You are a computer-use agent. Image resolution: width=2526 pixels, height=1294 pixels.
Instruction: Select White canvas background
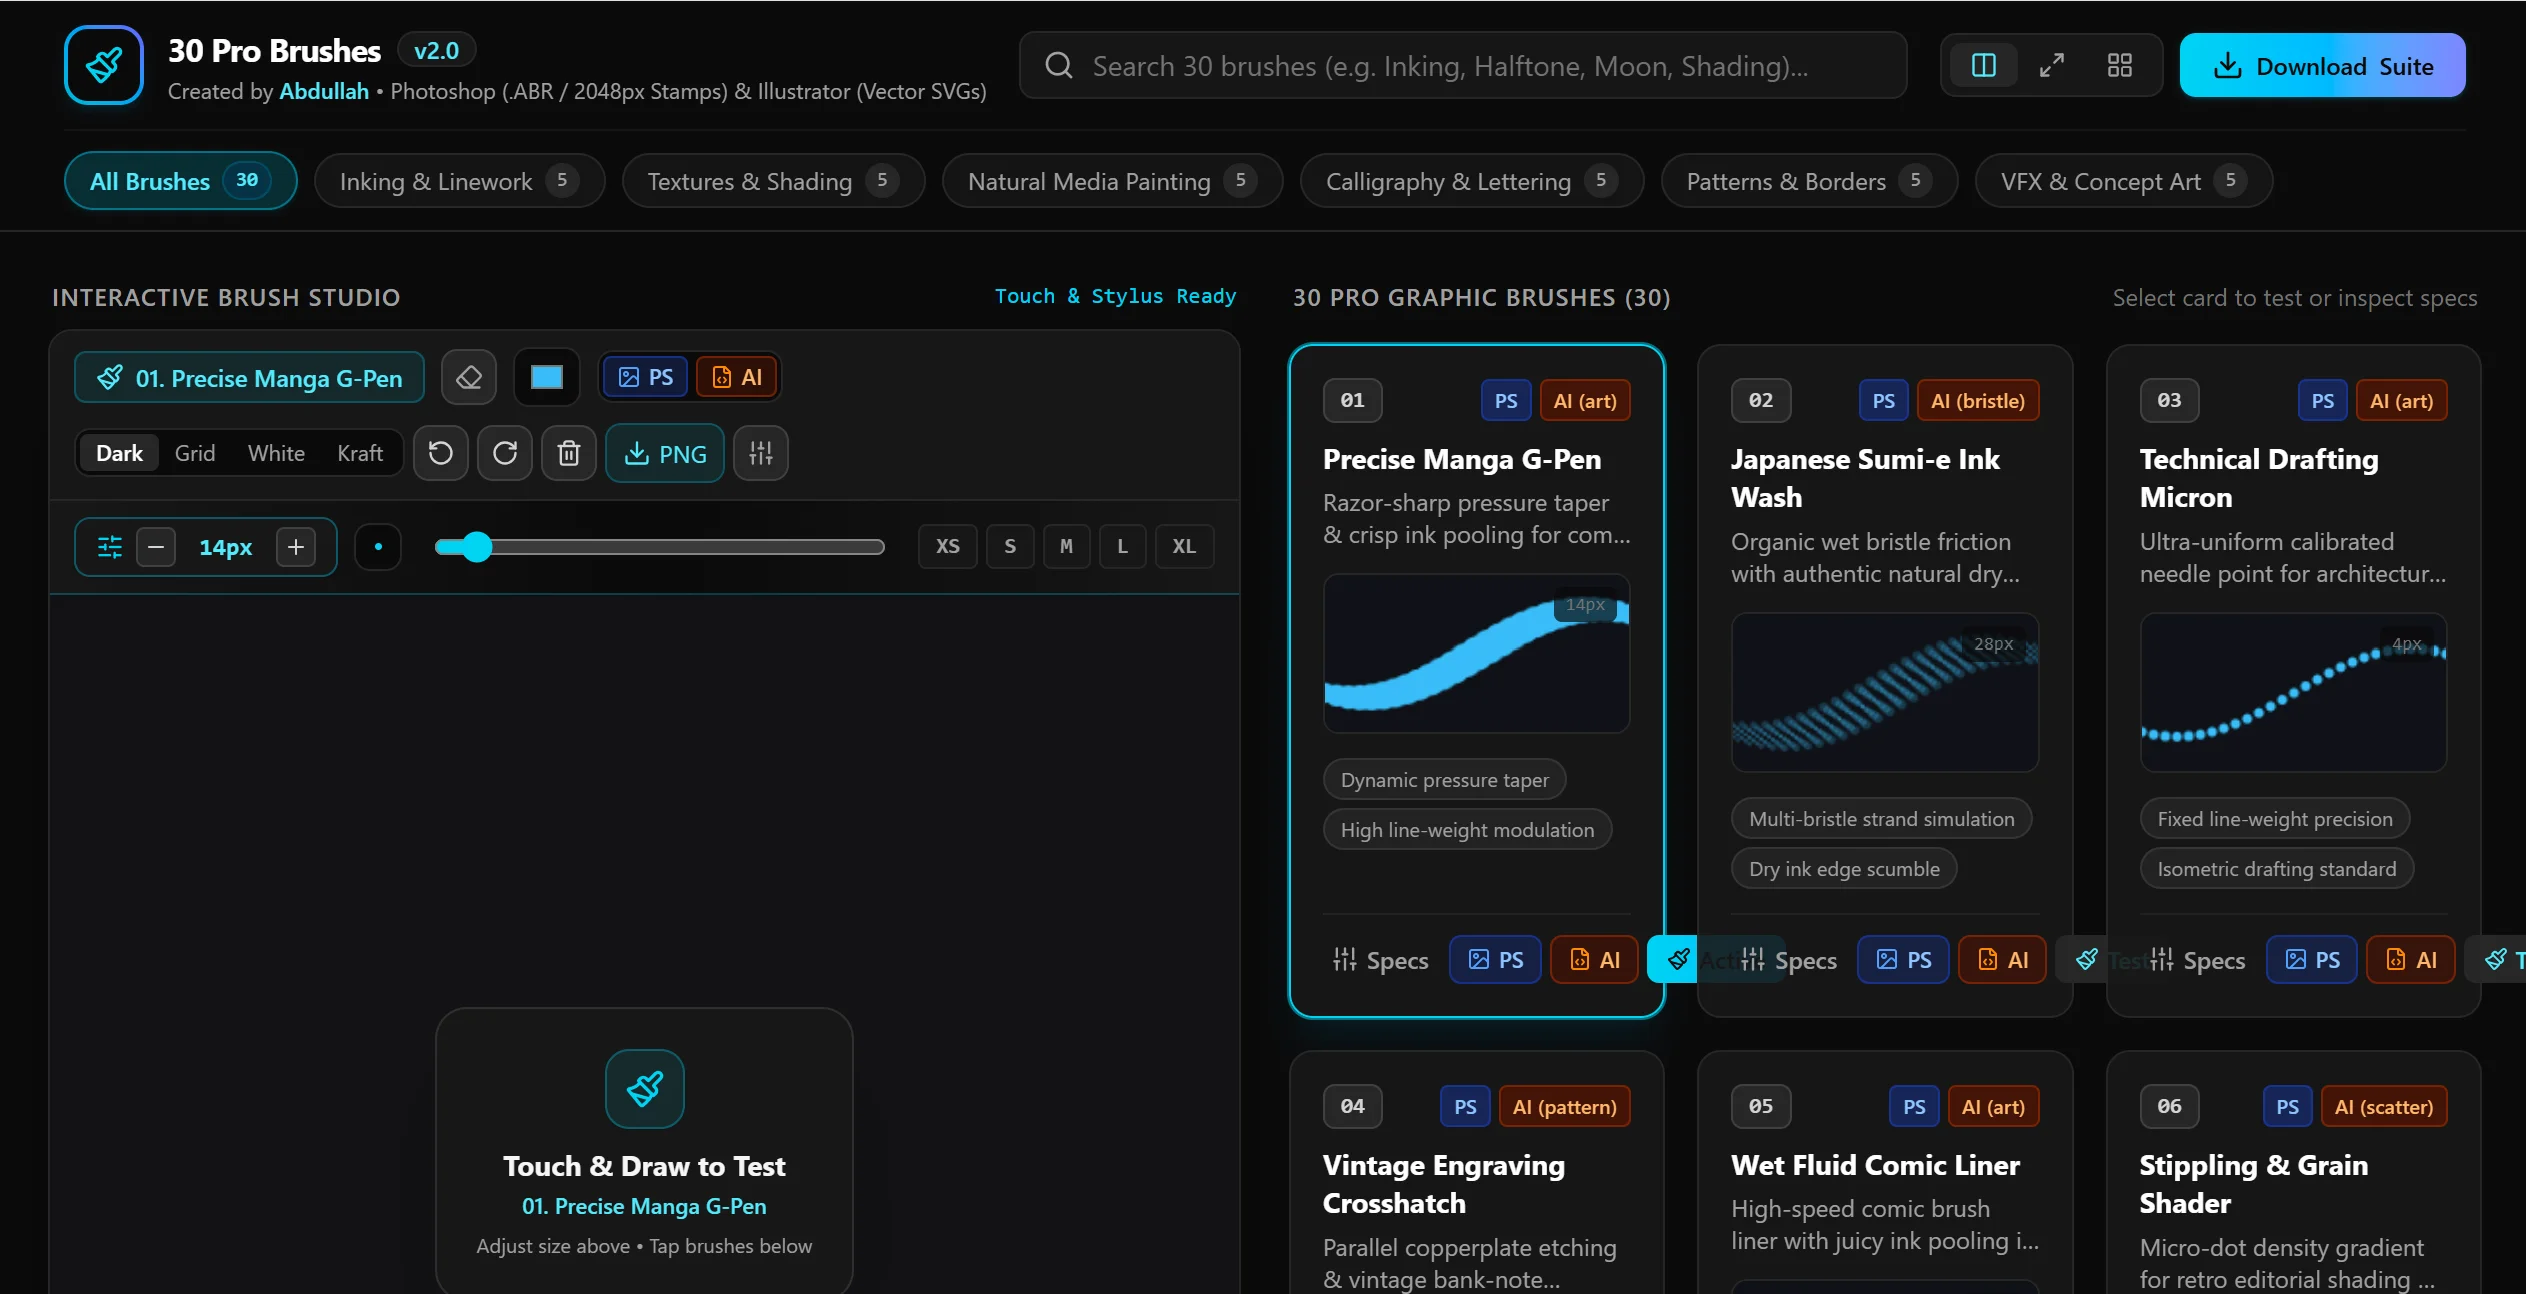pyautogui.click(x=276, y=453)
